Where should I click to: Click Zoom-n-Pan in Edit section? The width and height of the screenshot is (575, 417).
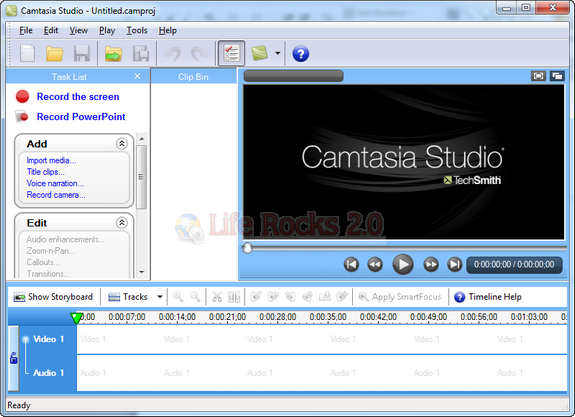pos(51,251)
